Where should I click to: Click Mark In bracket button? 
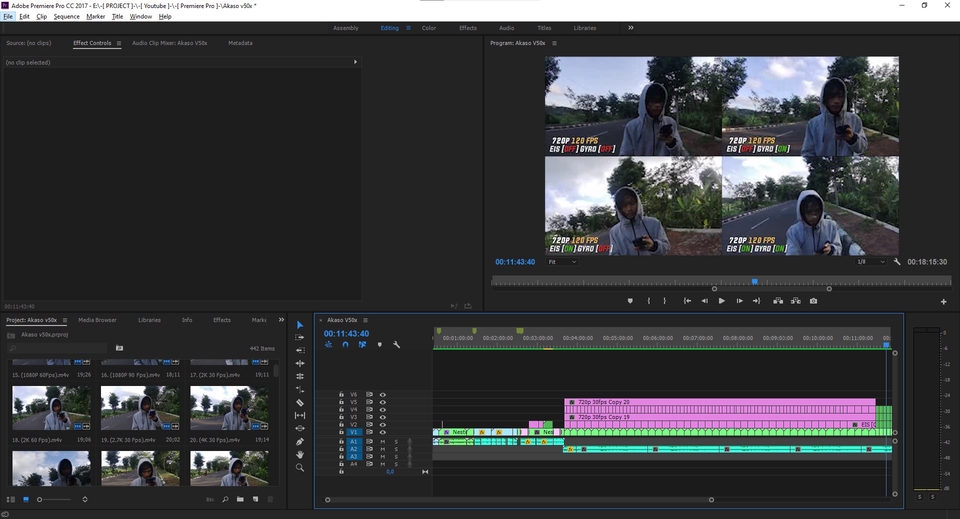[x=648, y=301]
